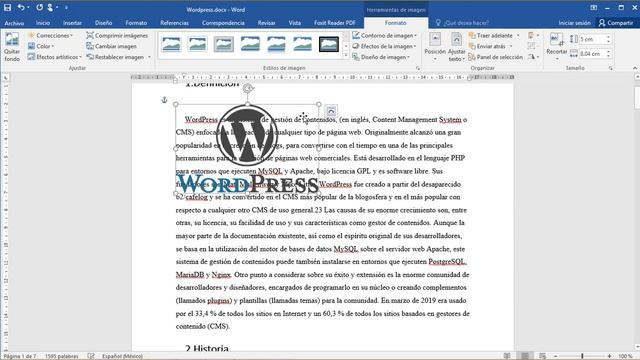This screenshot has height=360, width=640.
Task: Click zoom level 100 %
Action: [x=625, y=356]
